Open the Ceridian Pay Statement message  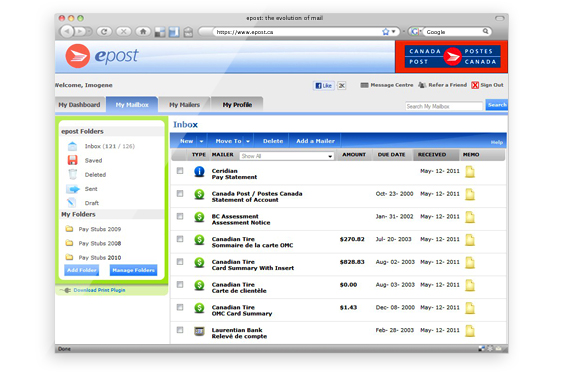pyautogui.click(x=234, y=174)
